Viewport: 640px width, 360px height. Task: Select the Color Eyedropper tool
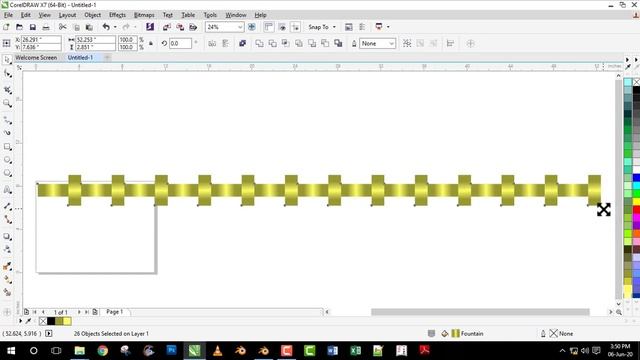pos(7,266)
